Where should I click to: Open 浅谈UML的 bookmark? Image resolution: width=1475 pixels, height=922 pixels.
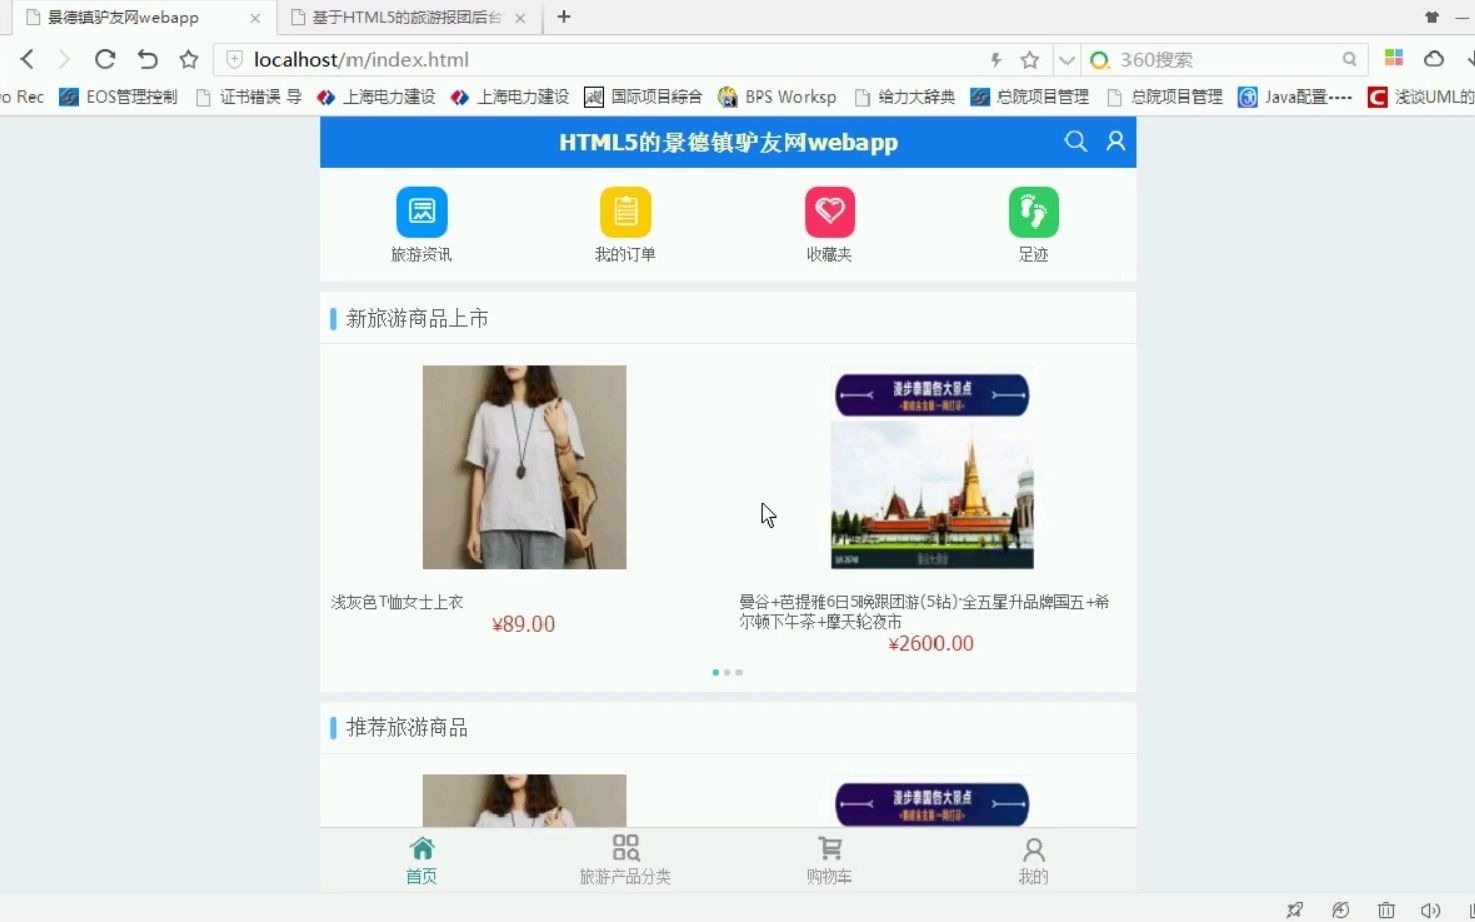click(1421, 97)
